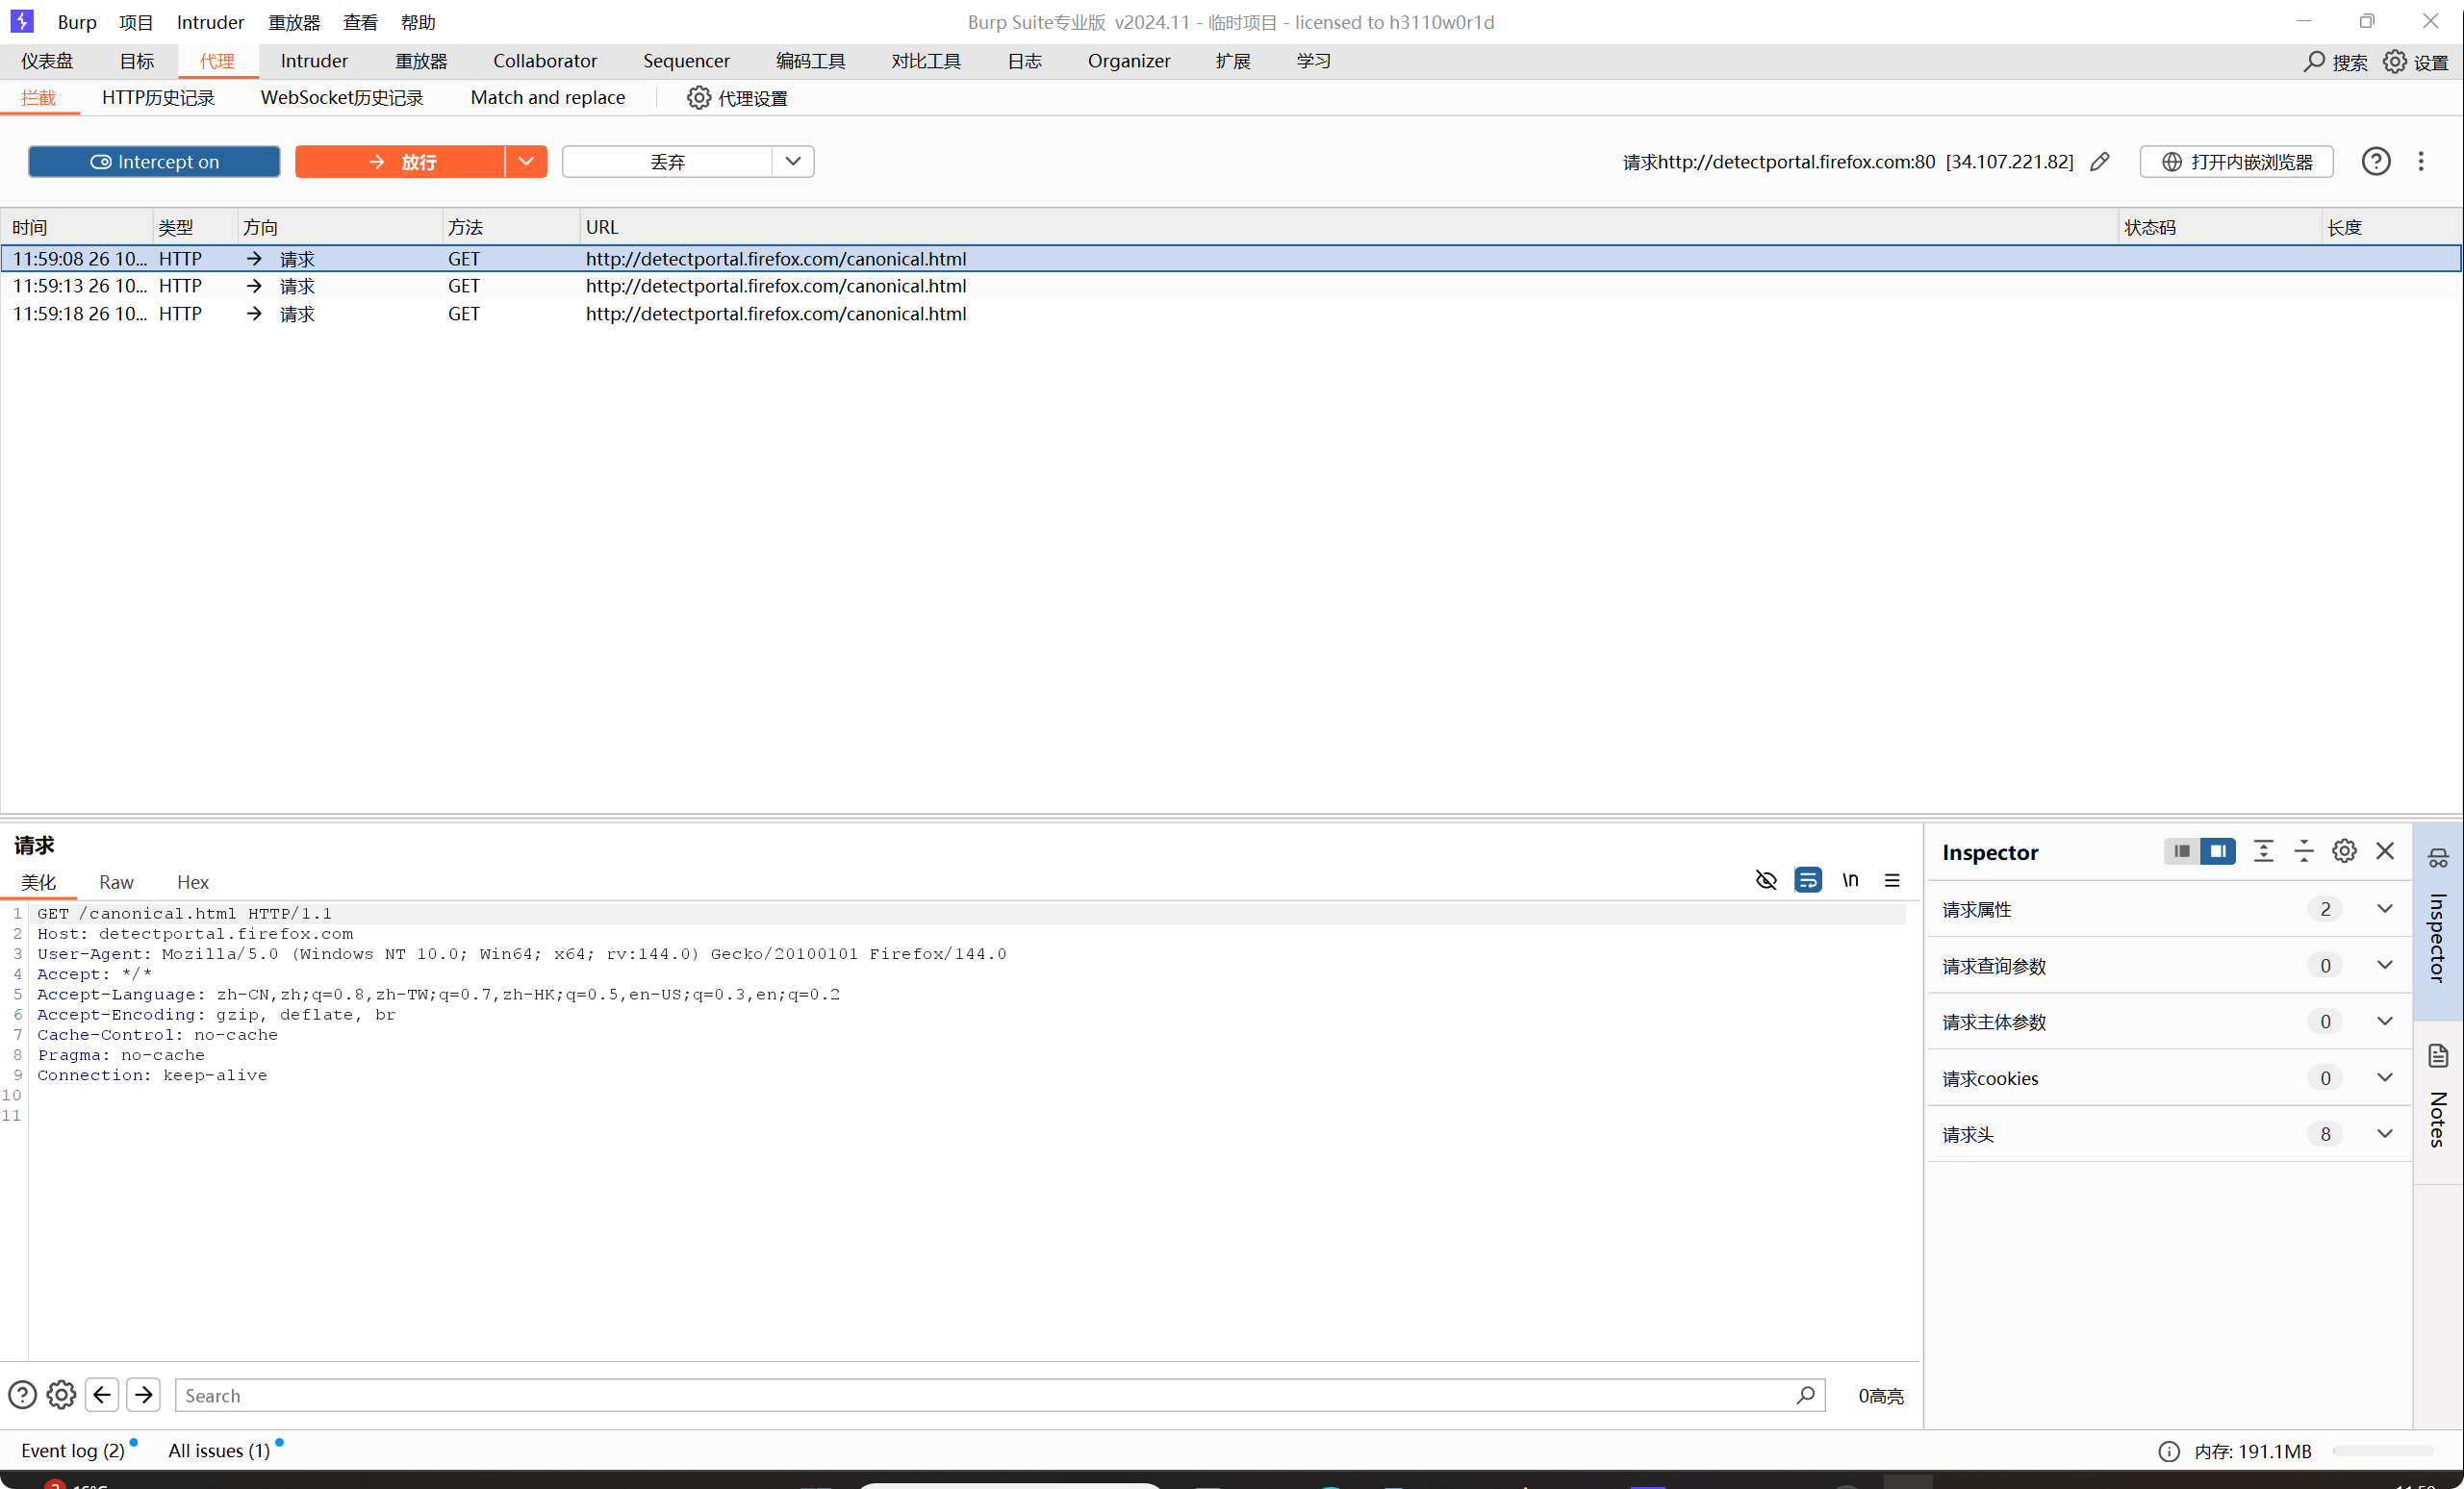This screenshot has height=1489, width=2464.
Task: Click the Inspector settings gear icon
Action: pyautogui.click(x=2343, y=851)
